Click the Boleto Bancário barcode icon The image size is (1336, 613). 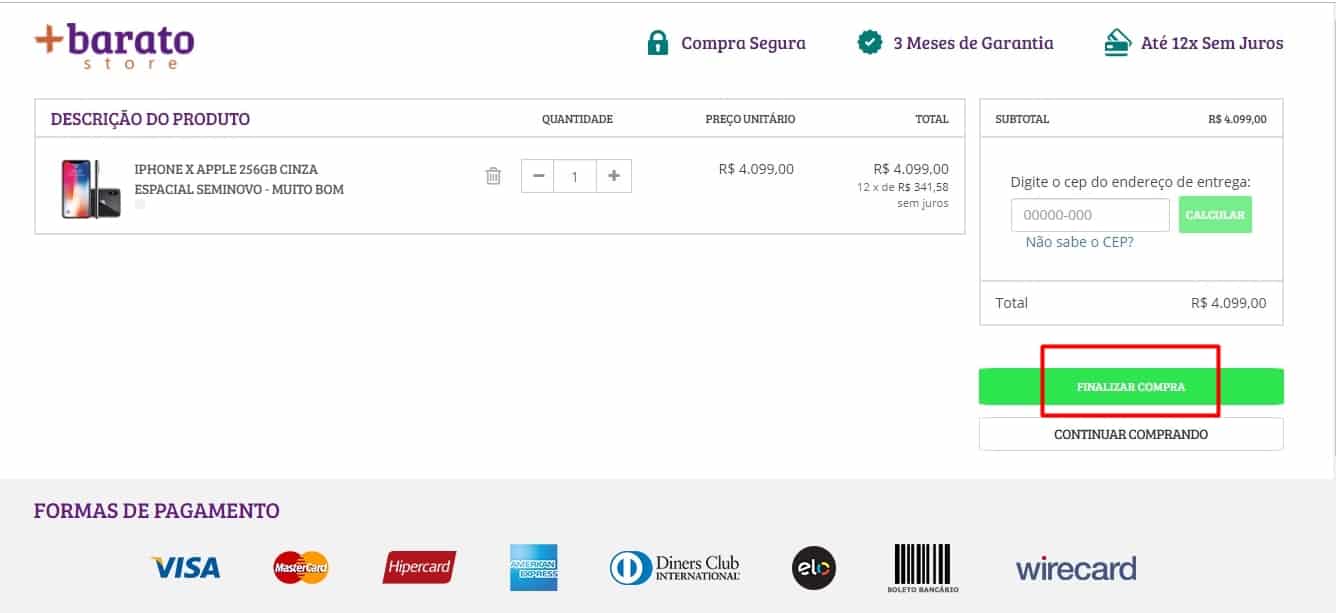pos(922,568)
